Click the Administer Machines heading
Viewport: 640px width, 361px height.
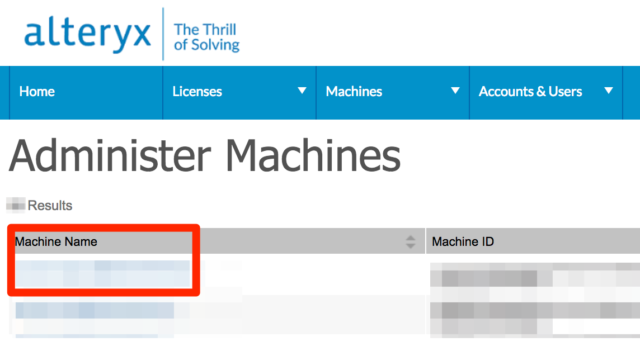click(204, 156)
